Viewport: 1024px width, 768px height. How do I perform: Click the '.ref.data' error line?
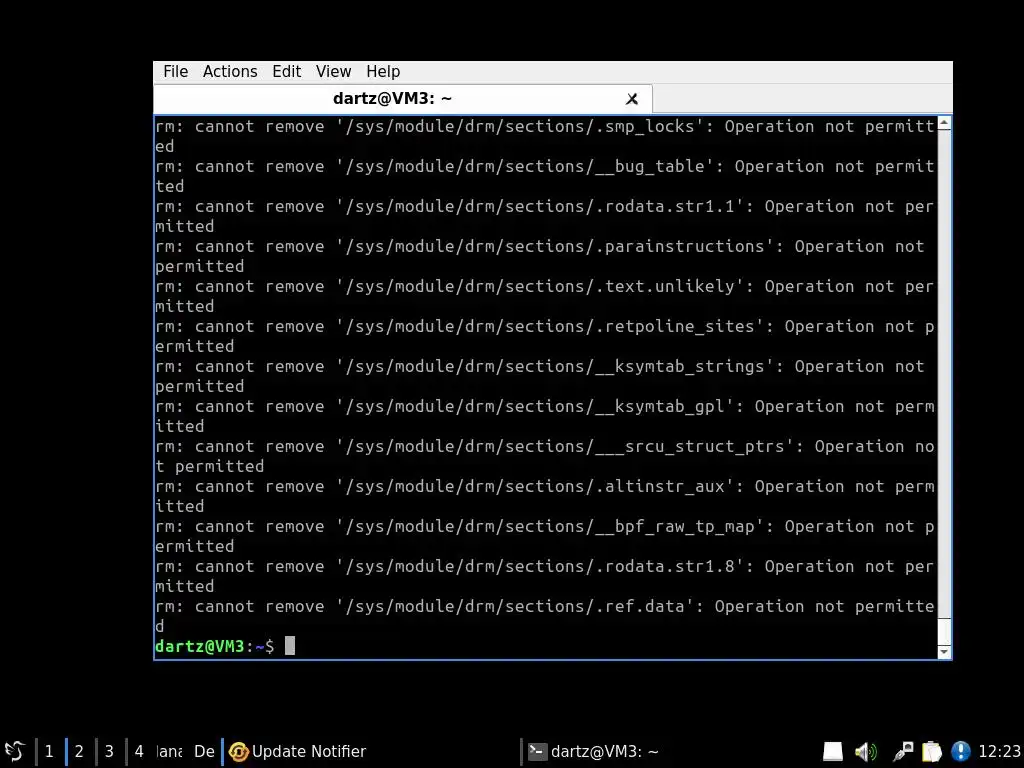tap(545, 616)
